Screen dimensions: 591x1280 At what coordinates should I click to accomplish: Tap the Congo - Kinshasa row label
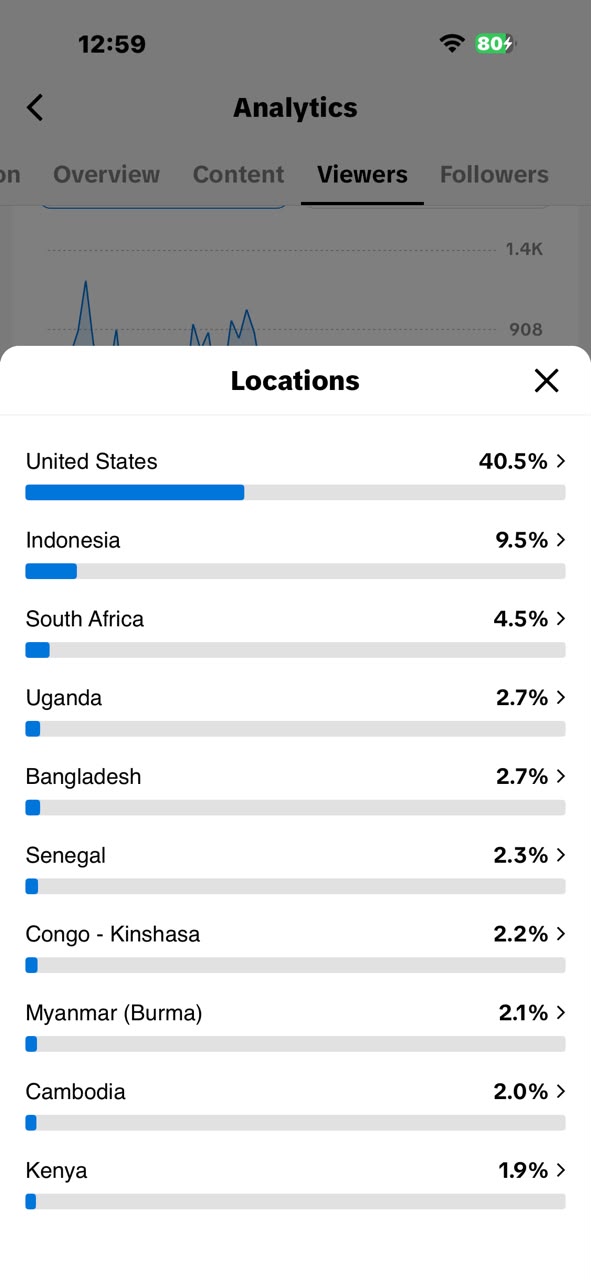113,934
